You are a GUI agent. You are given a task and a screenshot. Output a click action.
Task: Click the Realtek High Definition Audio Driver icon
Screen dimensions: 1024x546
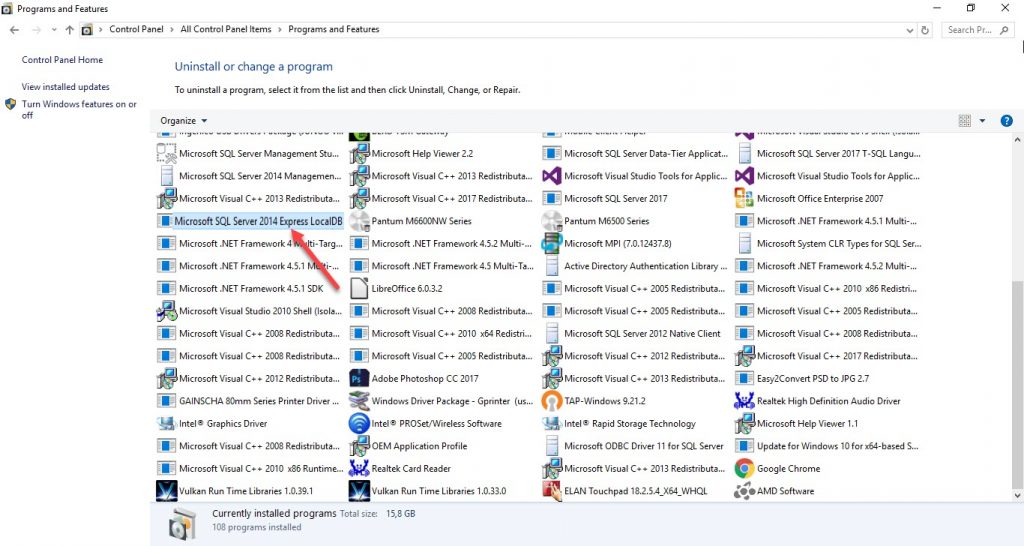[744, 401]
